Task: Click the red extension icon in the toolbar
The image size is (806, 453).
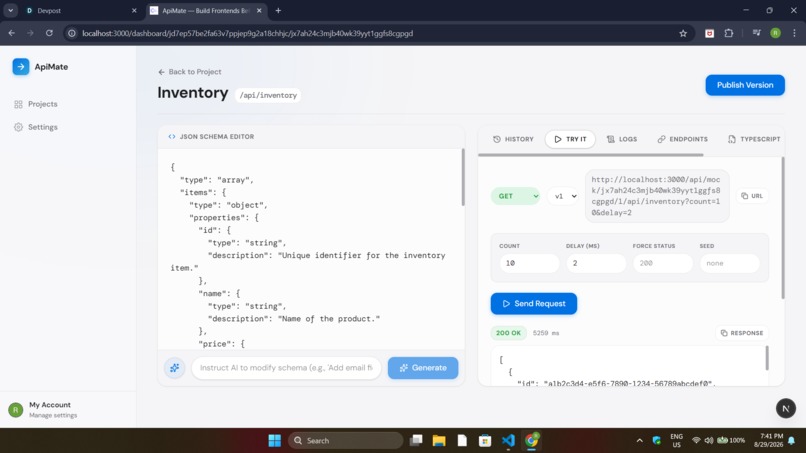Action: pyautogui.click(x=709, y=33)
